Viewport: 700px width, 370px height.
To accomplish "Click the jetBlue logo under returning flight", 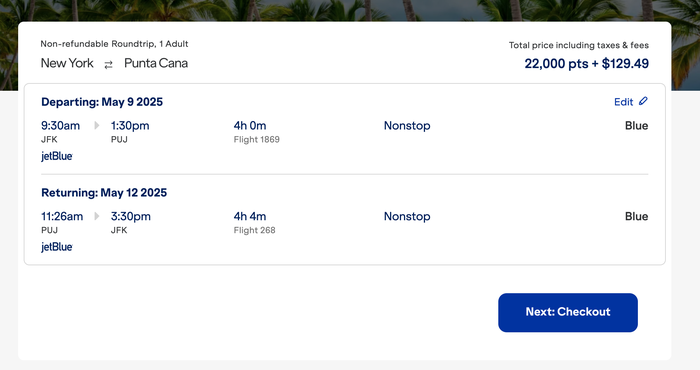I will (x=57, y=246).
